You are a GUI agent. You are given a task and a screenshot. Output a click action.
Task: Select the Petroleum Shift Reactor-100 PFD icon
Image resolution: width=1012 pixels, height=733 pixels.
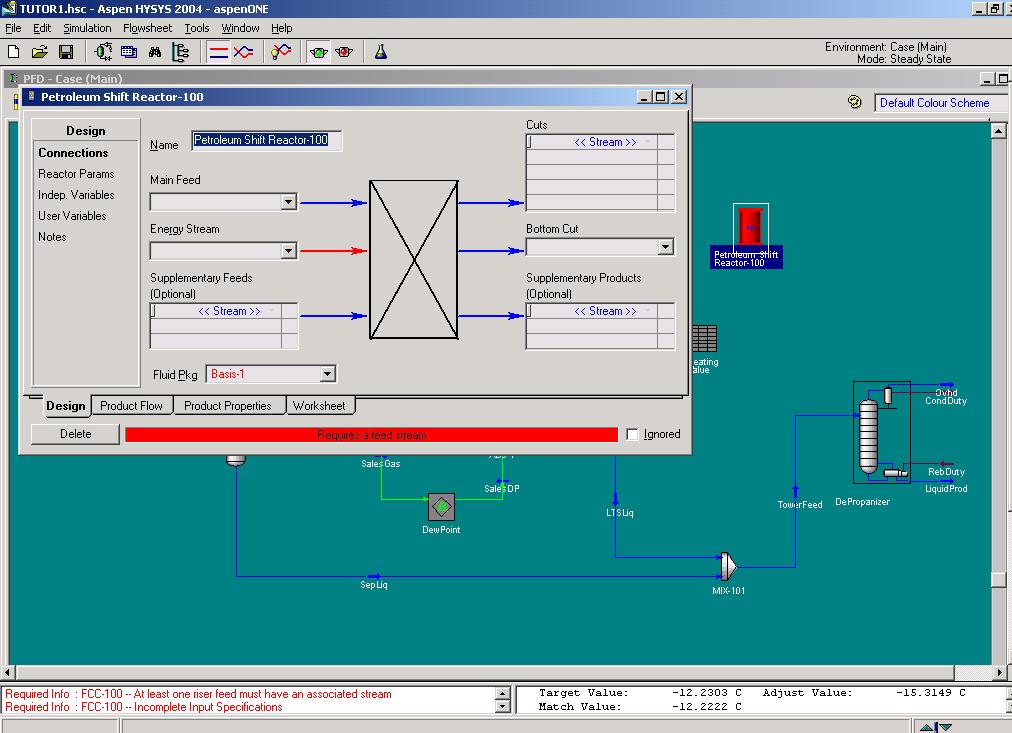[x=750, y=225]
